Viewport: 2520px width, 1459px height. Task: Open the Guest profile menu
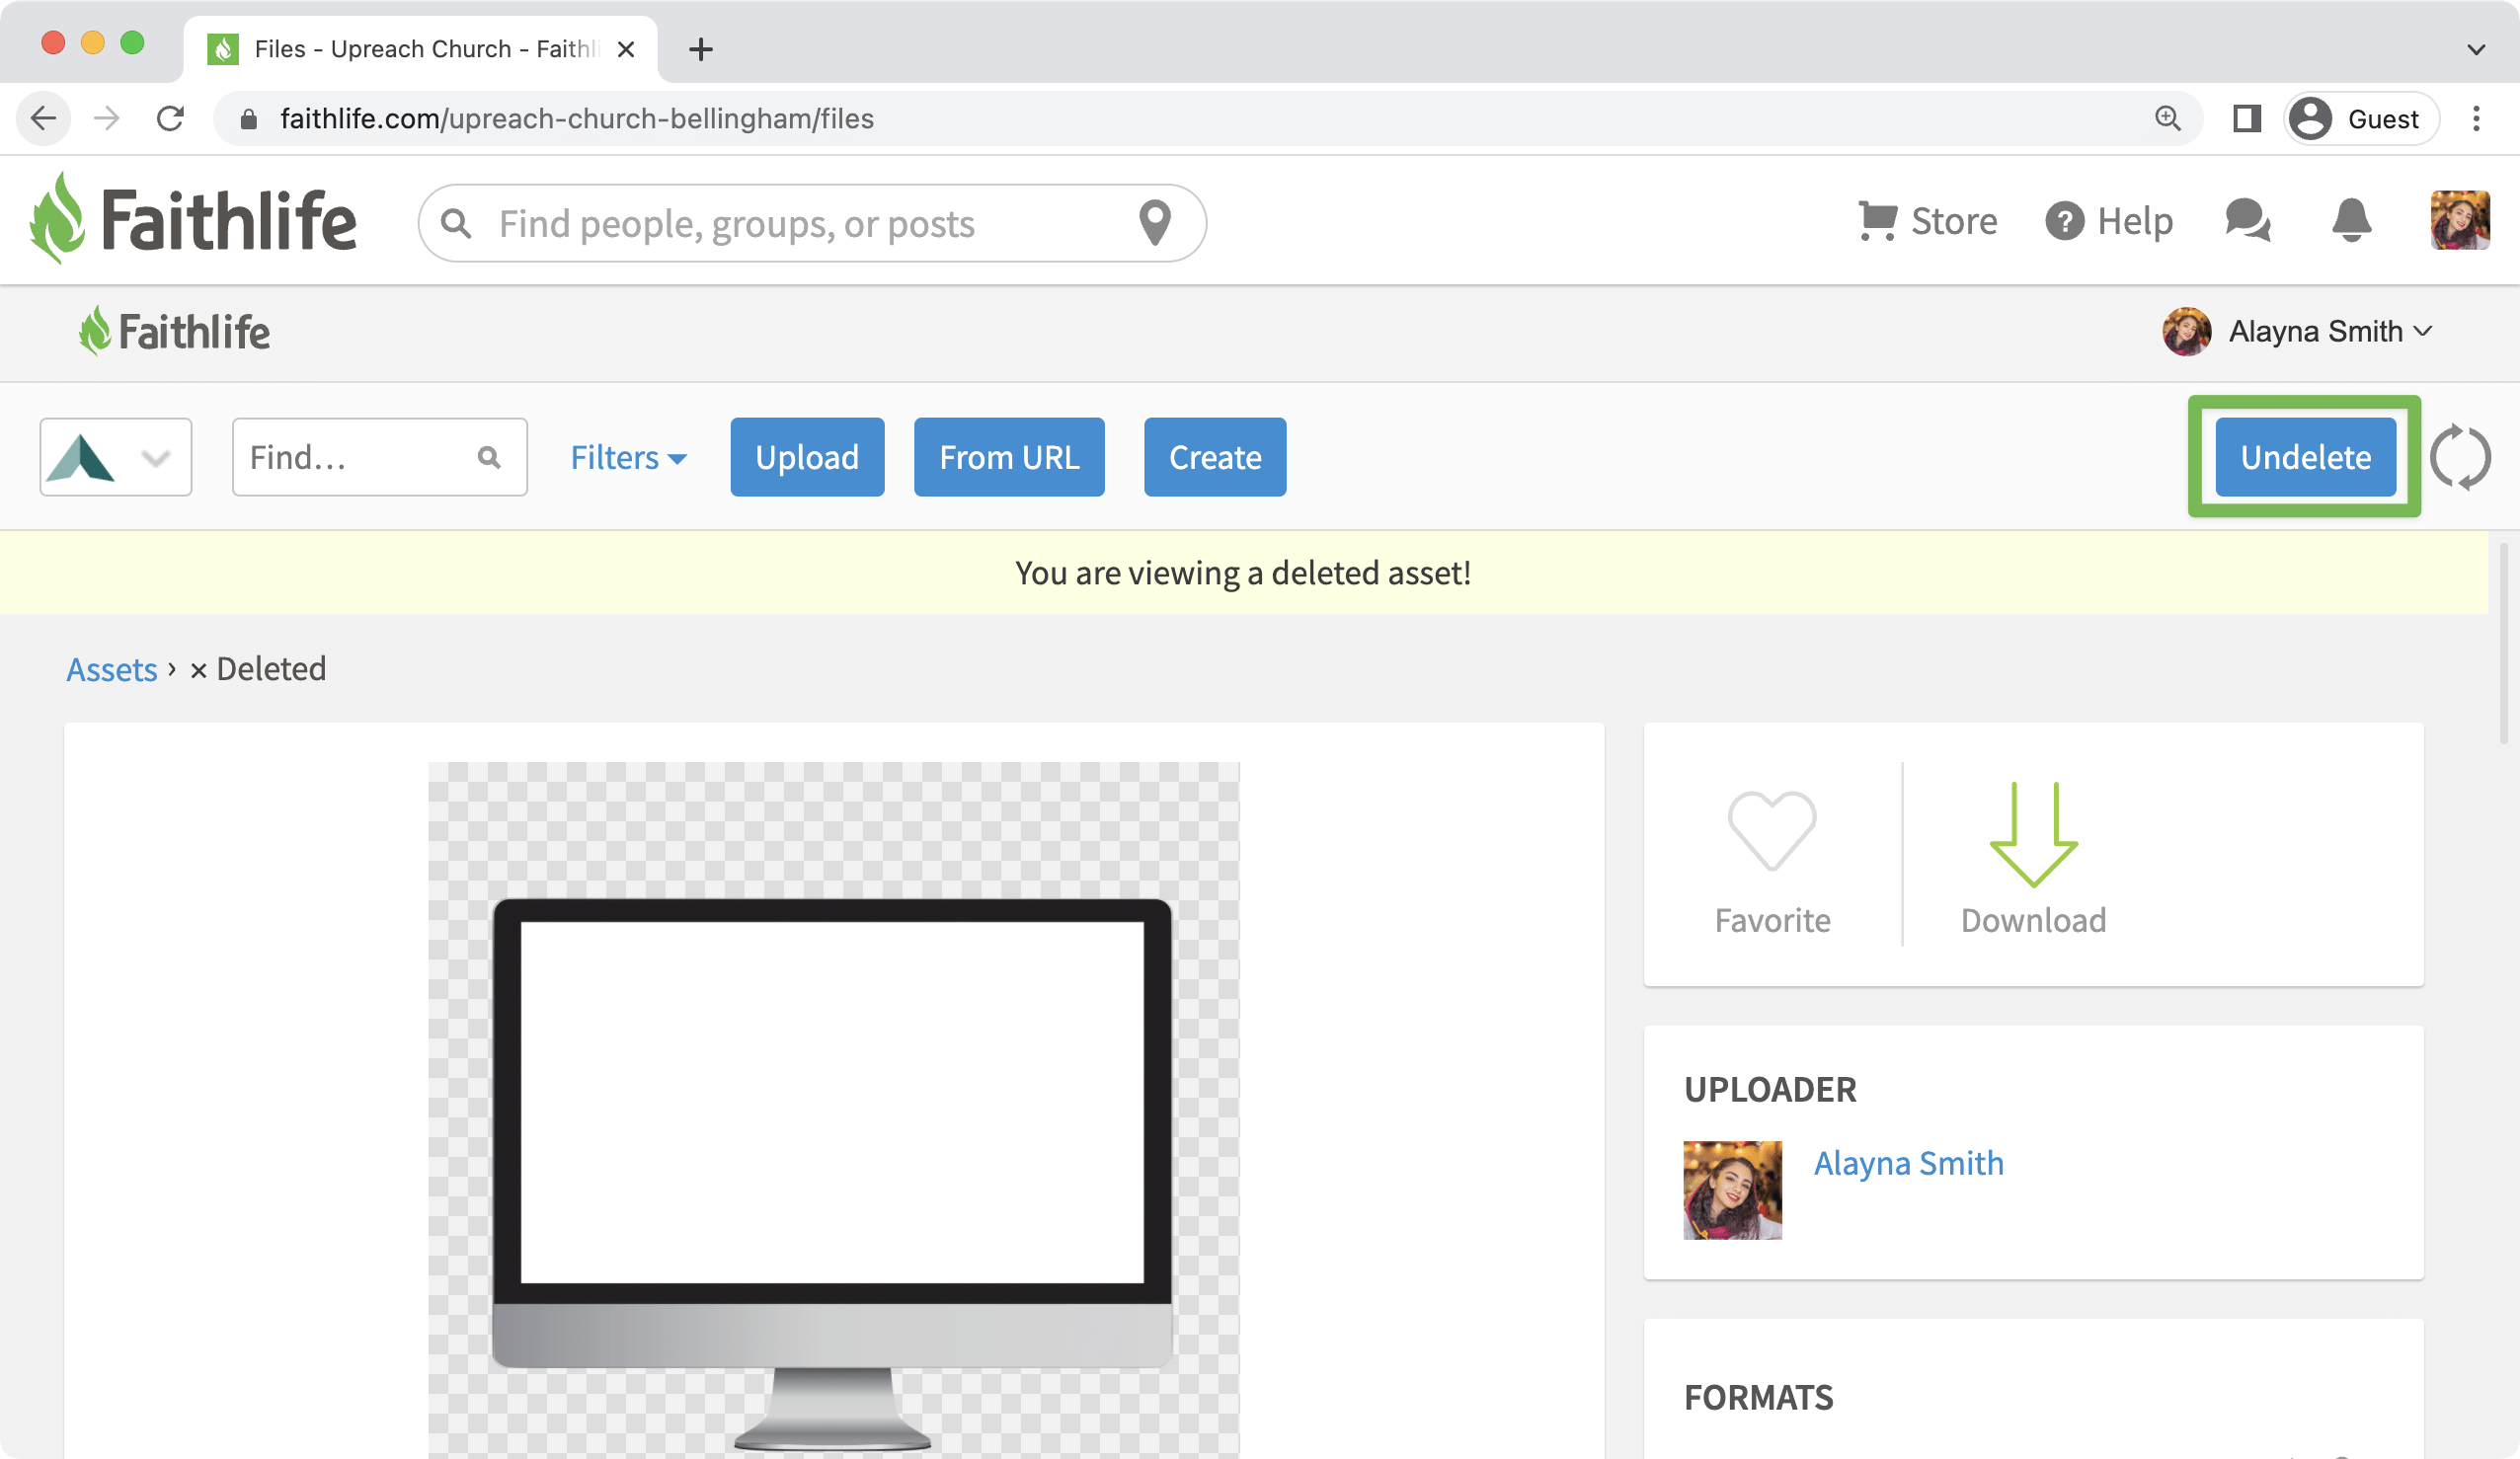(2361, 119)
